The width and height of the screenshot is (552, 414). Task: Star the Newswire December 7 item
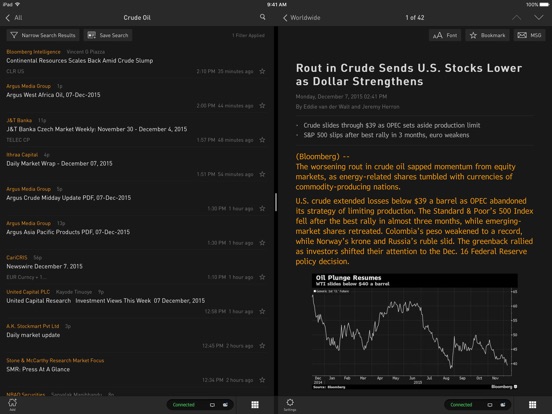(262, 277)
